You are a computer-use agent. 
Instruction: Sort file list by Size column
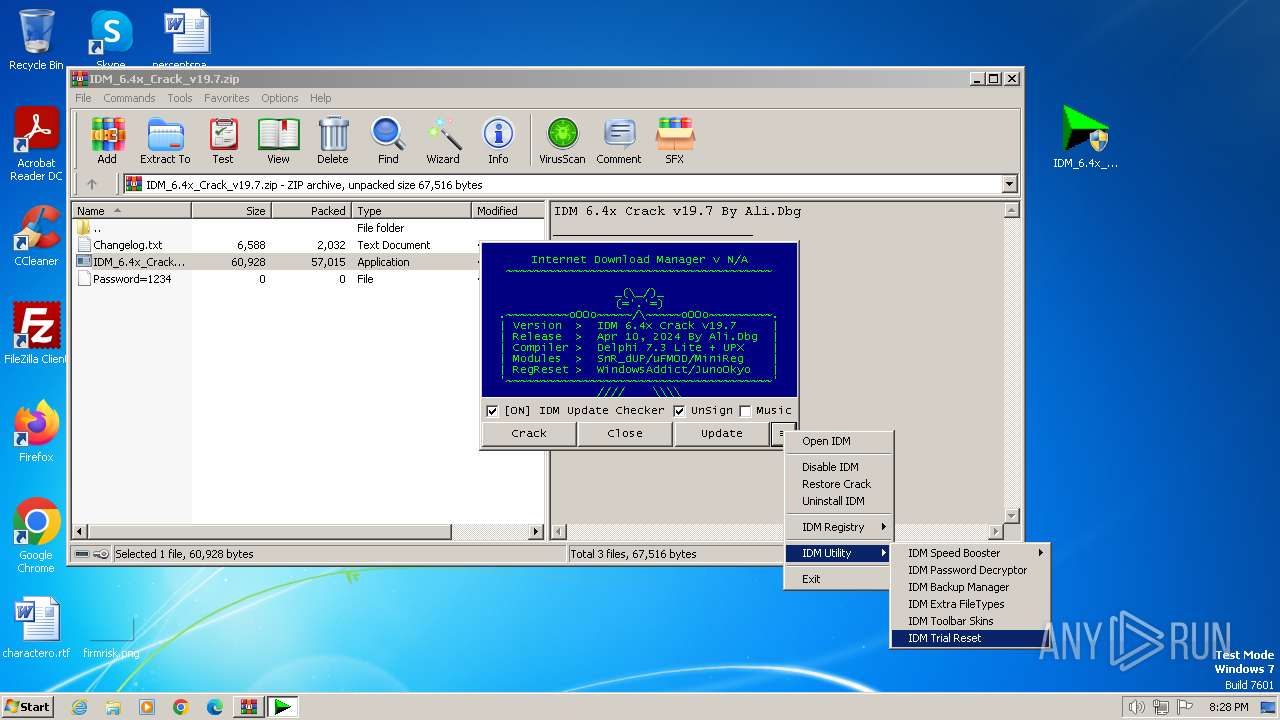tap(231, 211)
